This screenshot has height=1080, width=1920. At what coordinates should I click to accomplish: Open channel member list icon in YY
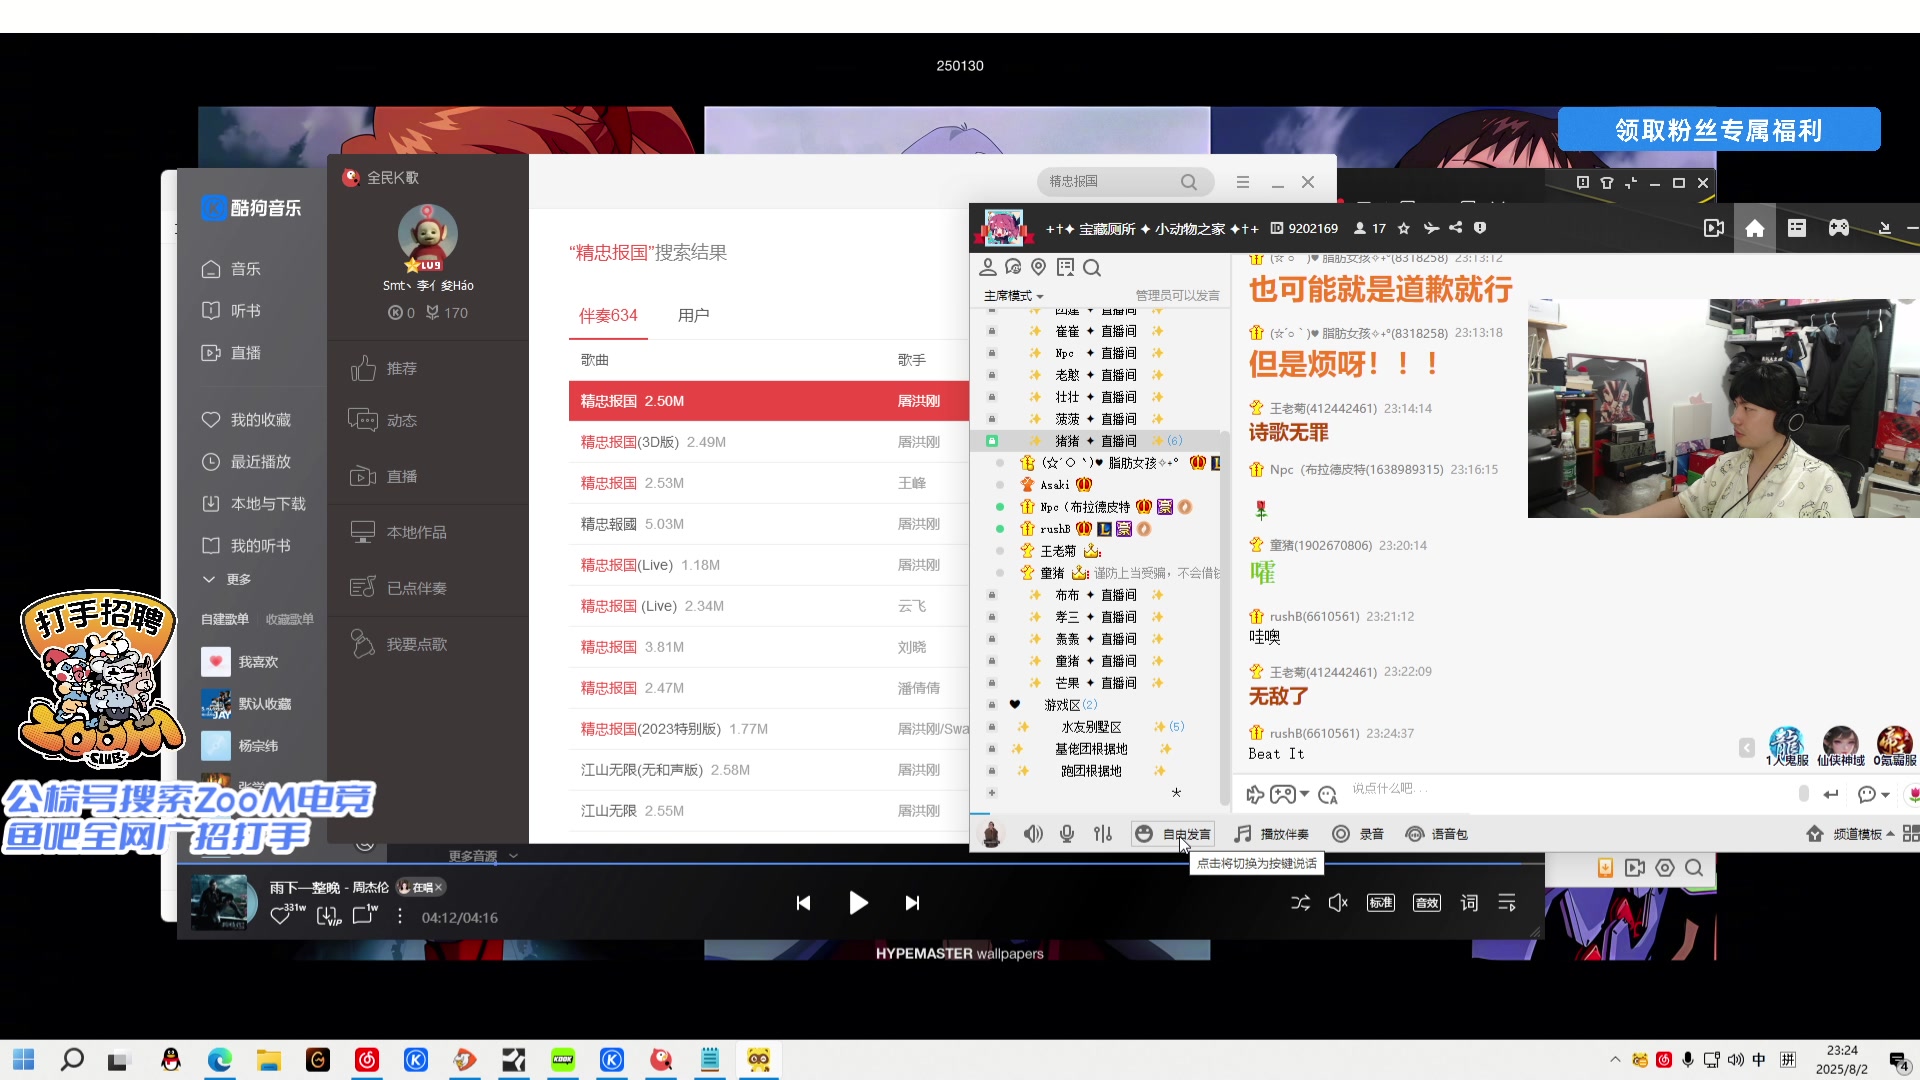[x=988, y=267]
